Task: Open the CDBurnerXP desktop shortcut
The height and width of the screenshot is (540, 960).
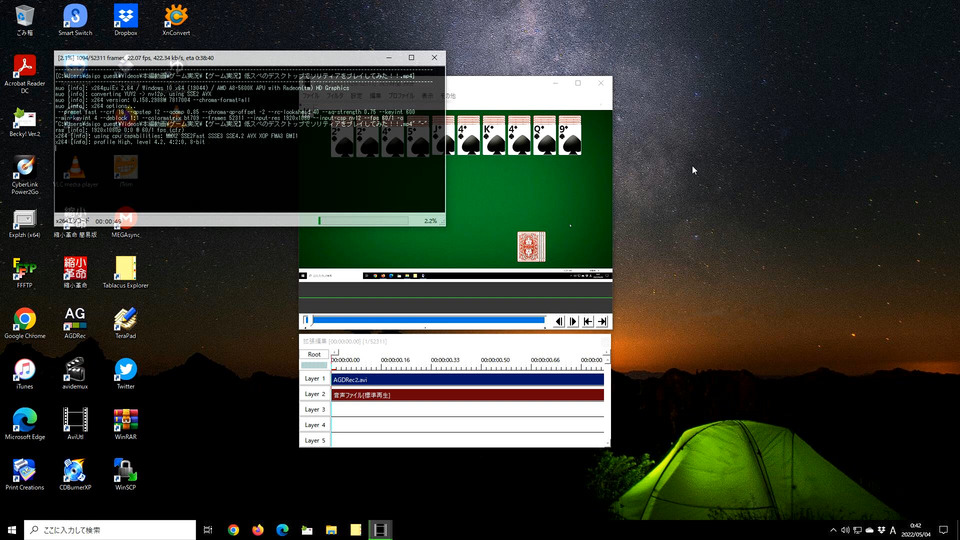Action: [x=75, y=470]
